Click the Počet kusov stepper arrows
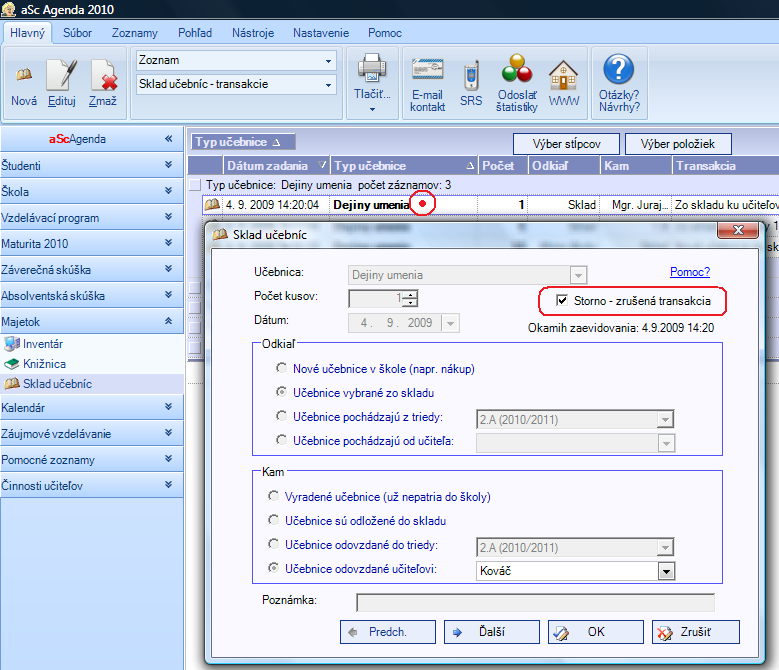 click(x=410, y=298)
